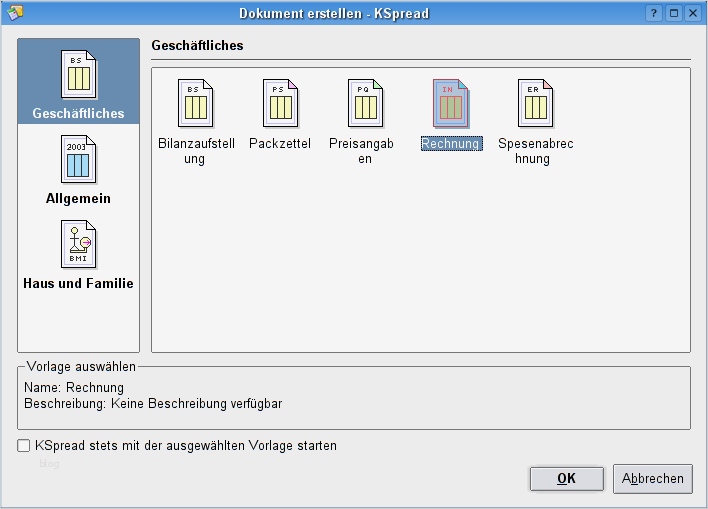Click the Allgemein label in sidebar
708x509 pixels.
(x=78, y=198)
